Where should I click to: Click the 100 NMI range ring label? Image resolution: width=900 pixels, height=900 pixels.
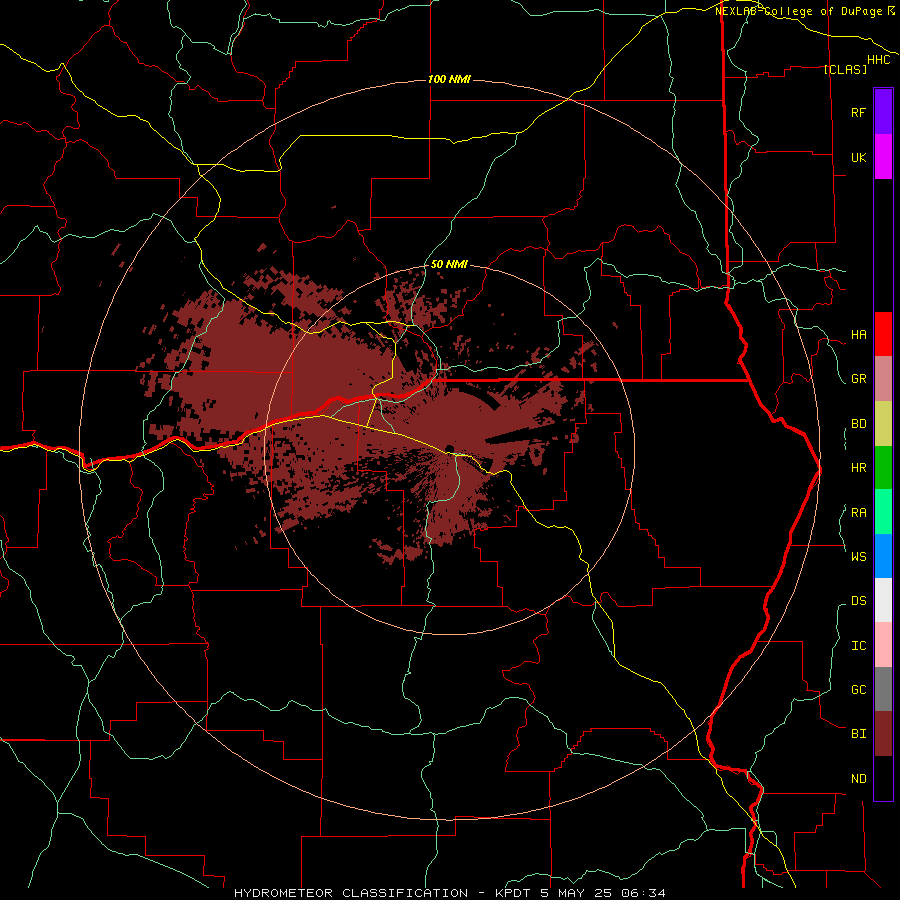[449, 79]
